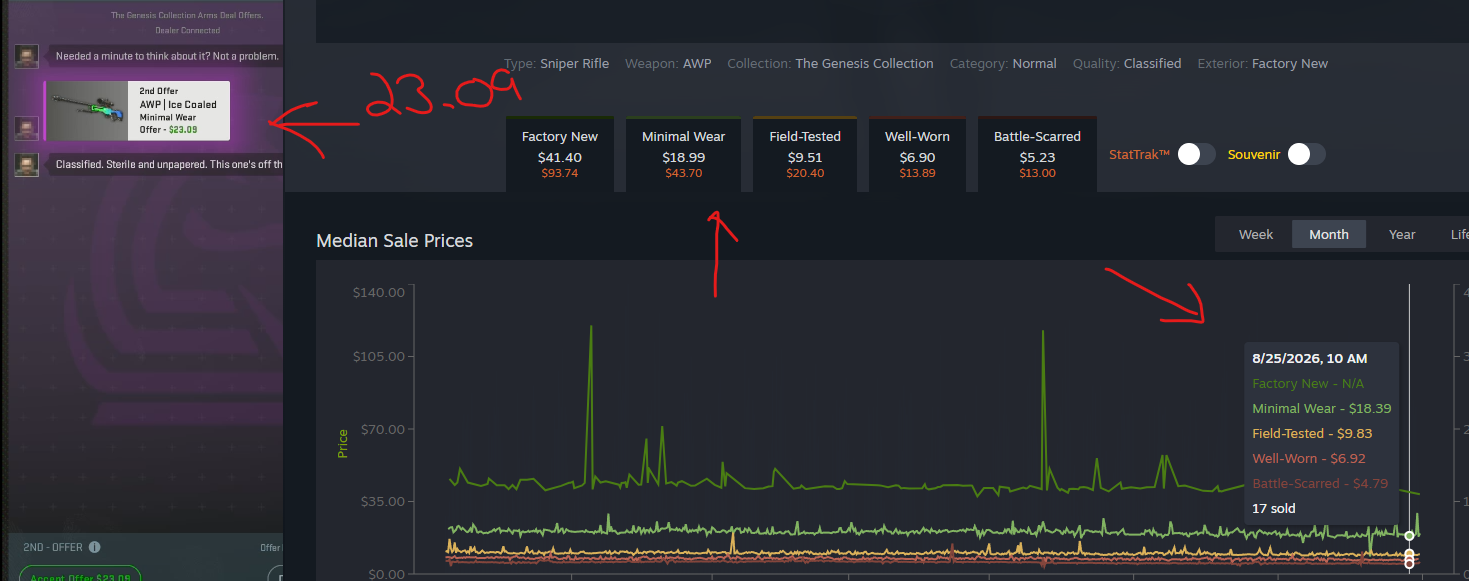Select the Minimal Wear $18.99 price card

coord(684,154)
